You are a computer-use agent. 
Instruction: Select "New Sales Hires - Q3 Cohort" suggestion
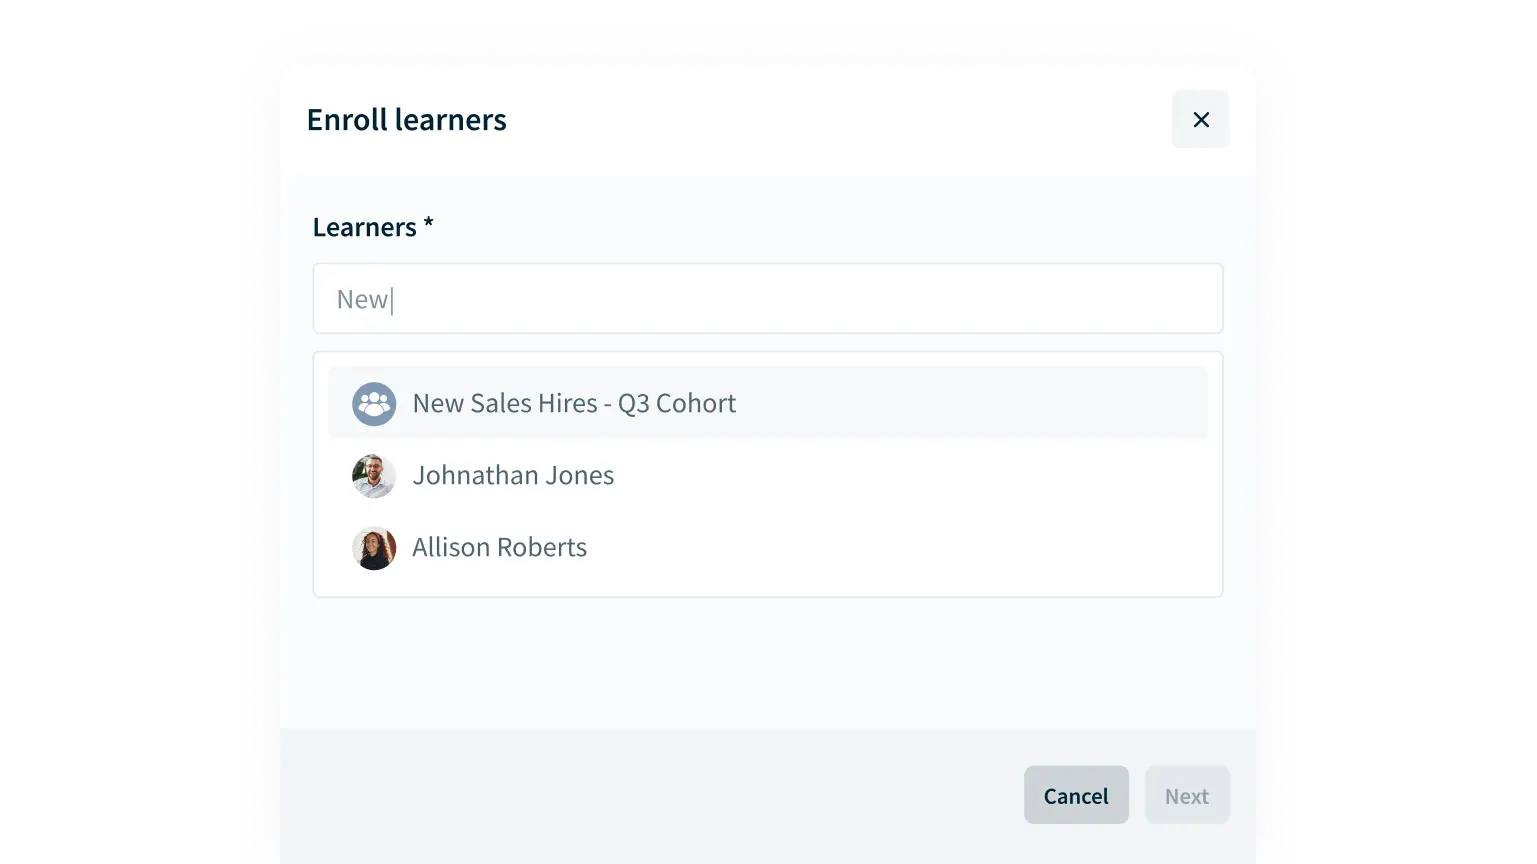pyautogui.click(x=574, y=403)
